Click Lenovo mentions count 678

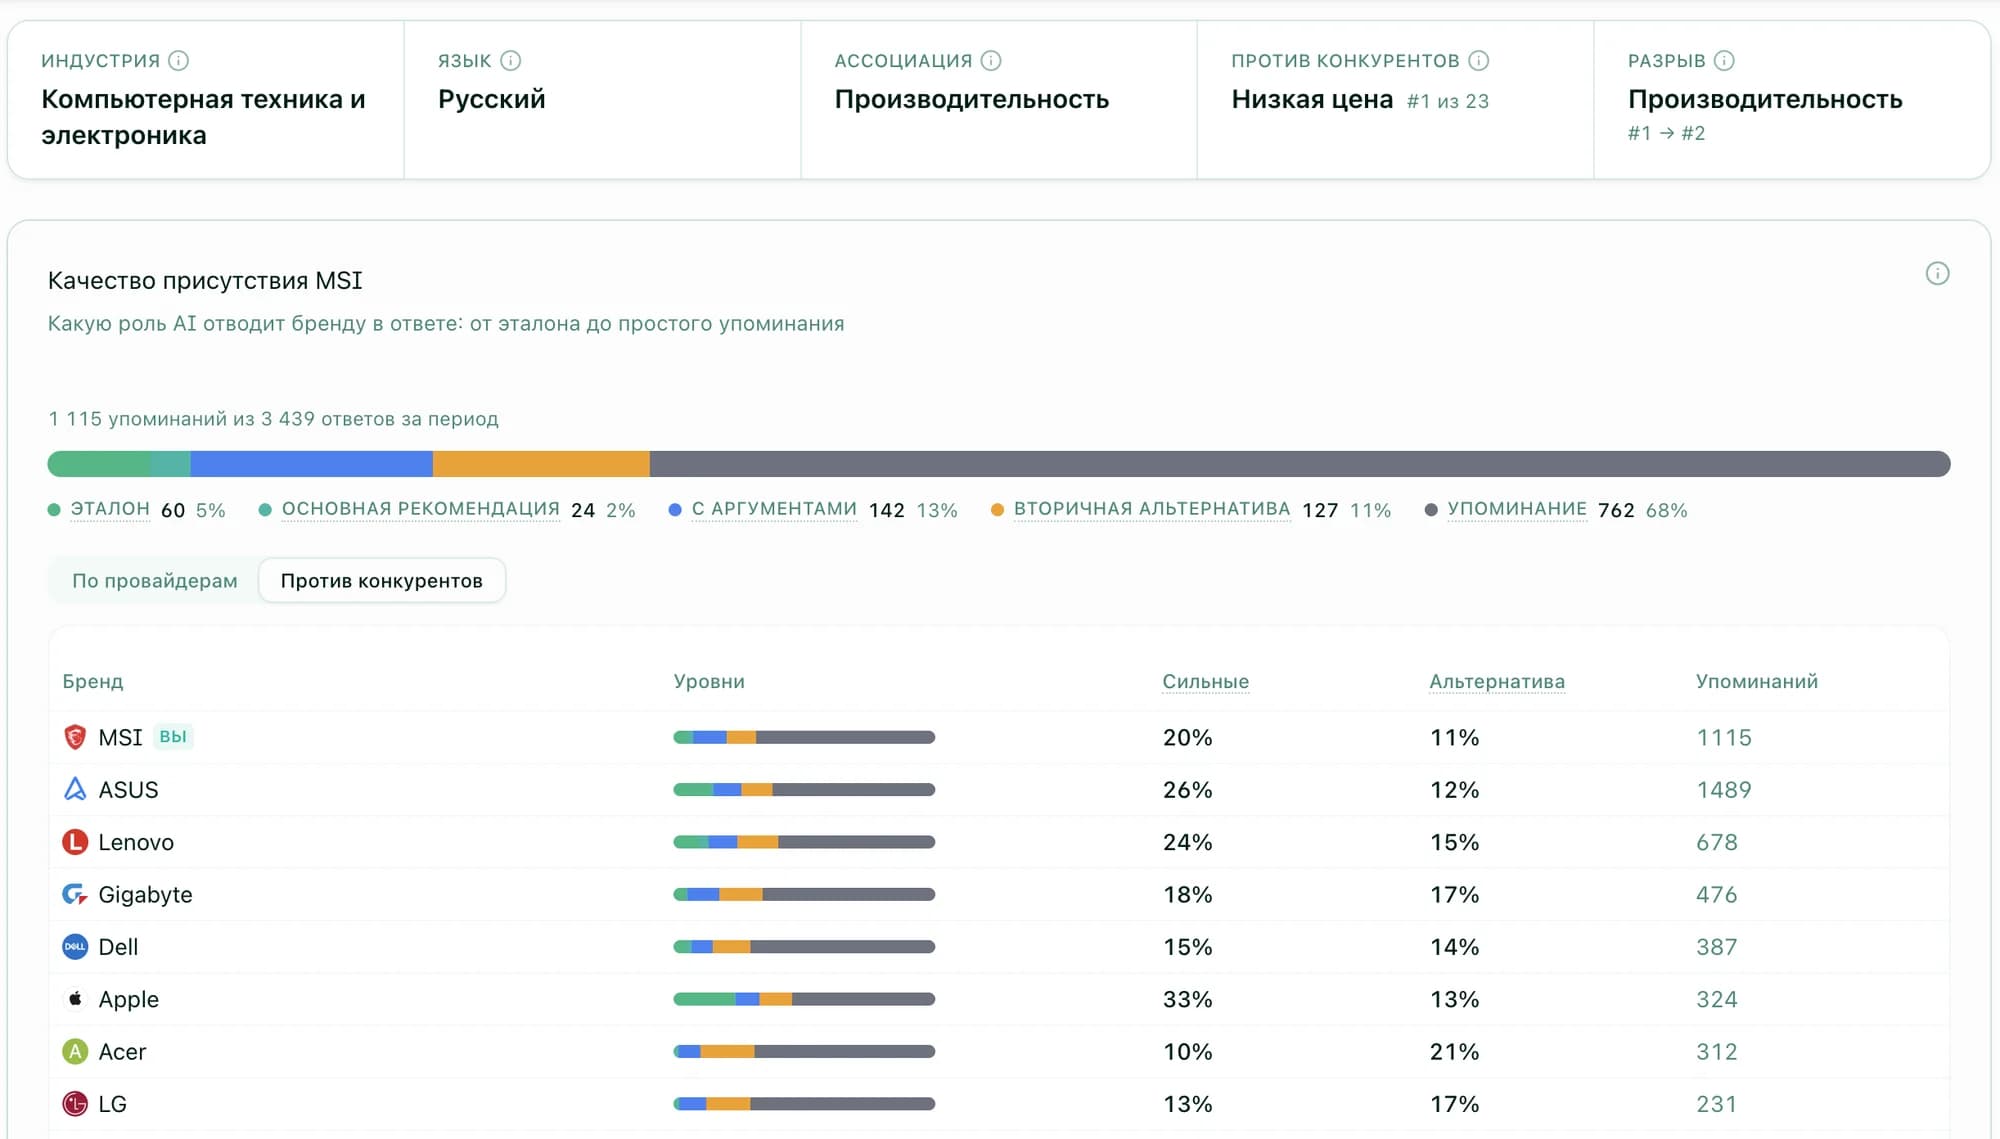pyautogui.click(x=1717, y=843)
